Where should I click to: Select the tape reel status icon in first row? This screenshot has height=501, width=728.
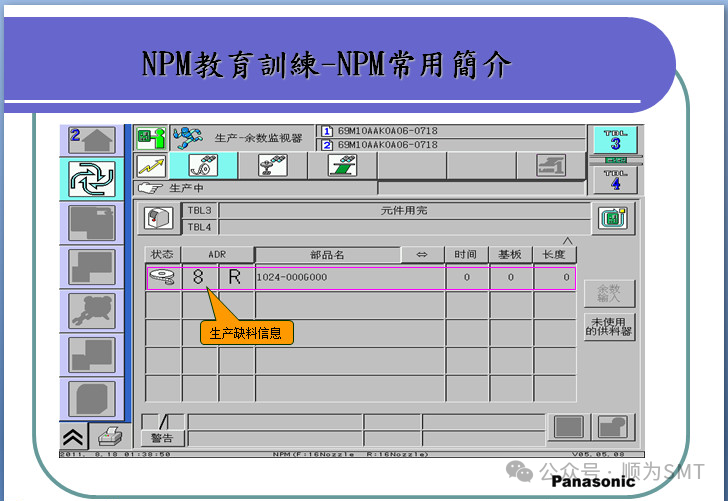pos(162,277)
